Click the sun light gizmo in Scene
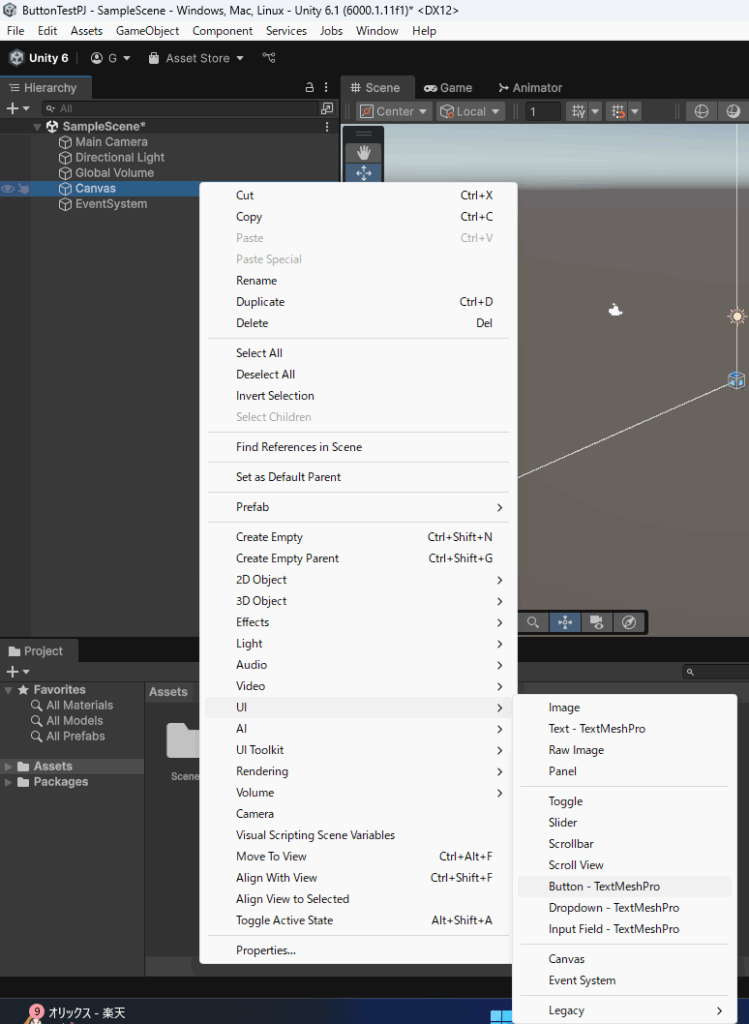 click(737, 316)
